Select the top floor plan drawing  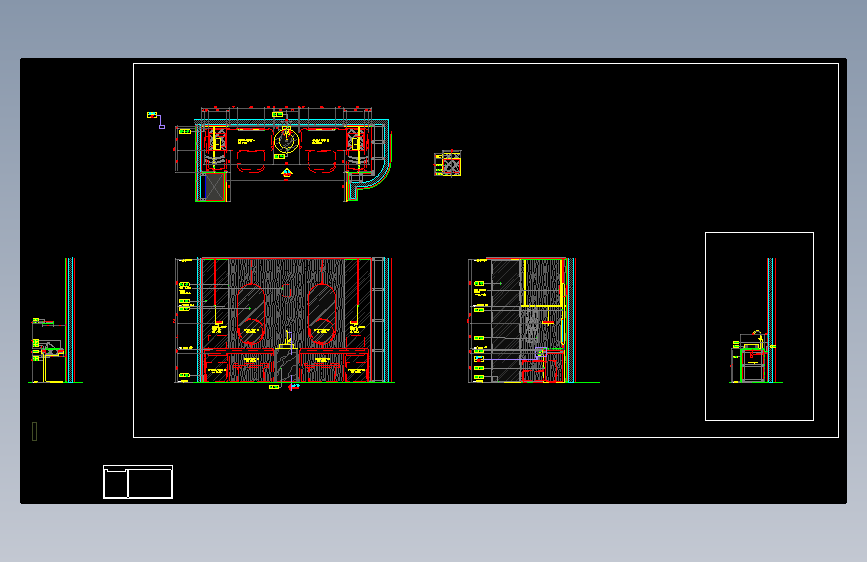[x=283, y=154]
